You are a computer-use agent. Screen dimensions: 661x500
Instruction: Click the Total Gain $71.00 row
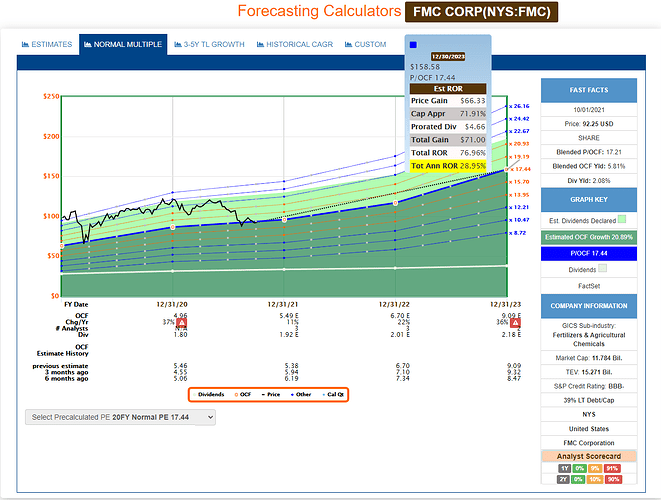(448, 140)
